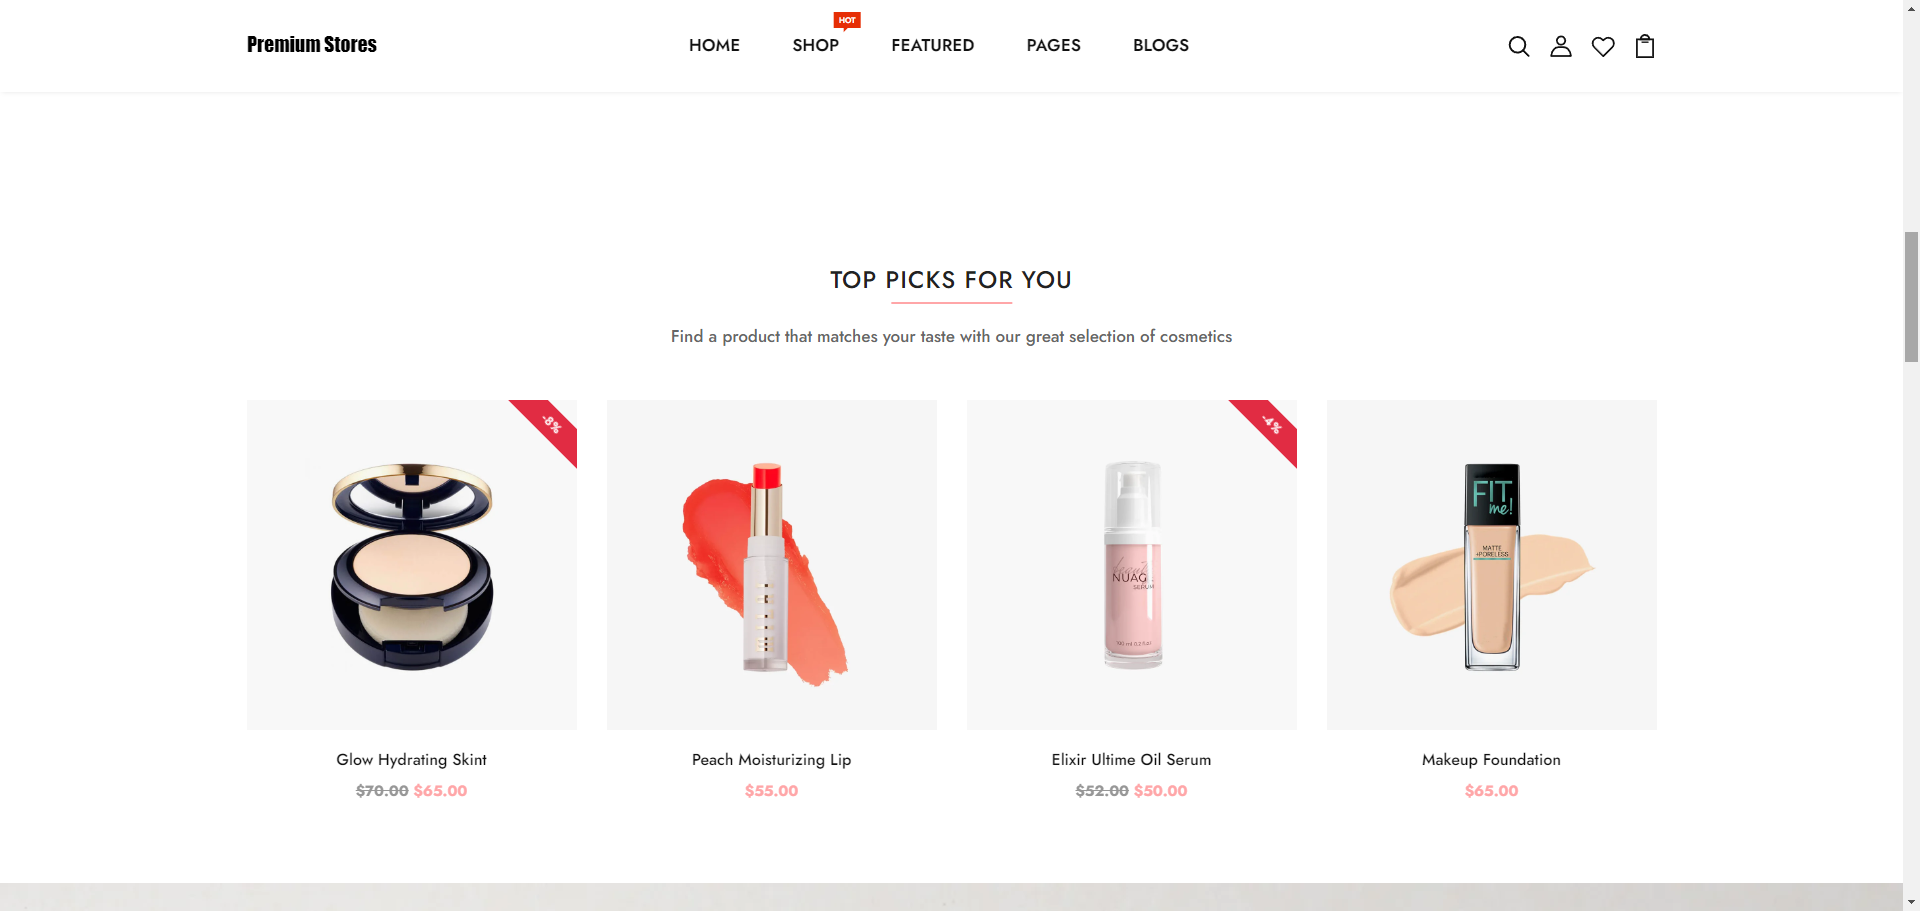
Task: Open the FEATURED menu
Action: click(932, 46)
